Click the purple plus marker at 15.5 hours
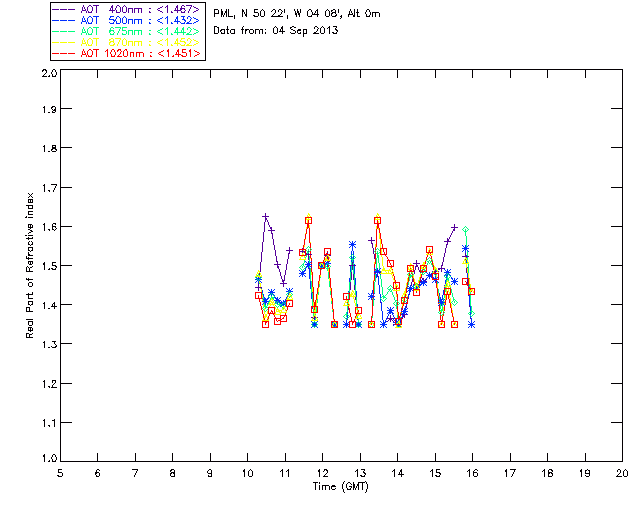This screenshot has height=512, width=640. tap(454, 227)
